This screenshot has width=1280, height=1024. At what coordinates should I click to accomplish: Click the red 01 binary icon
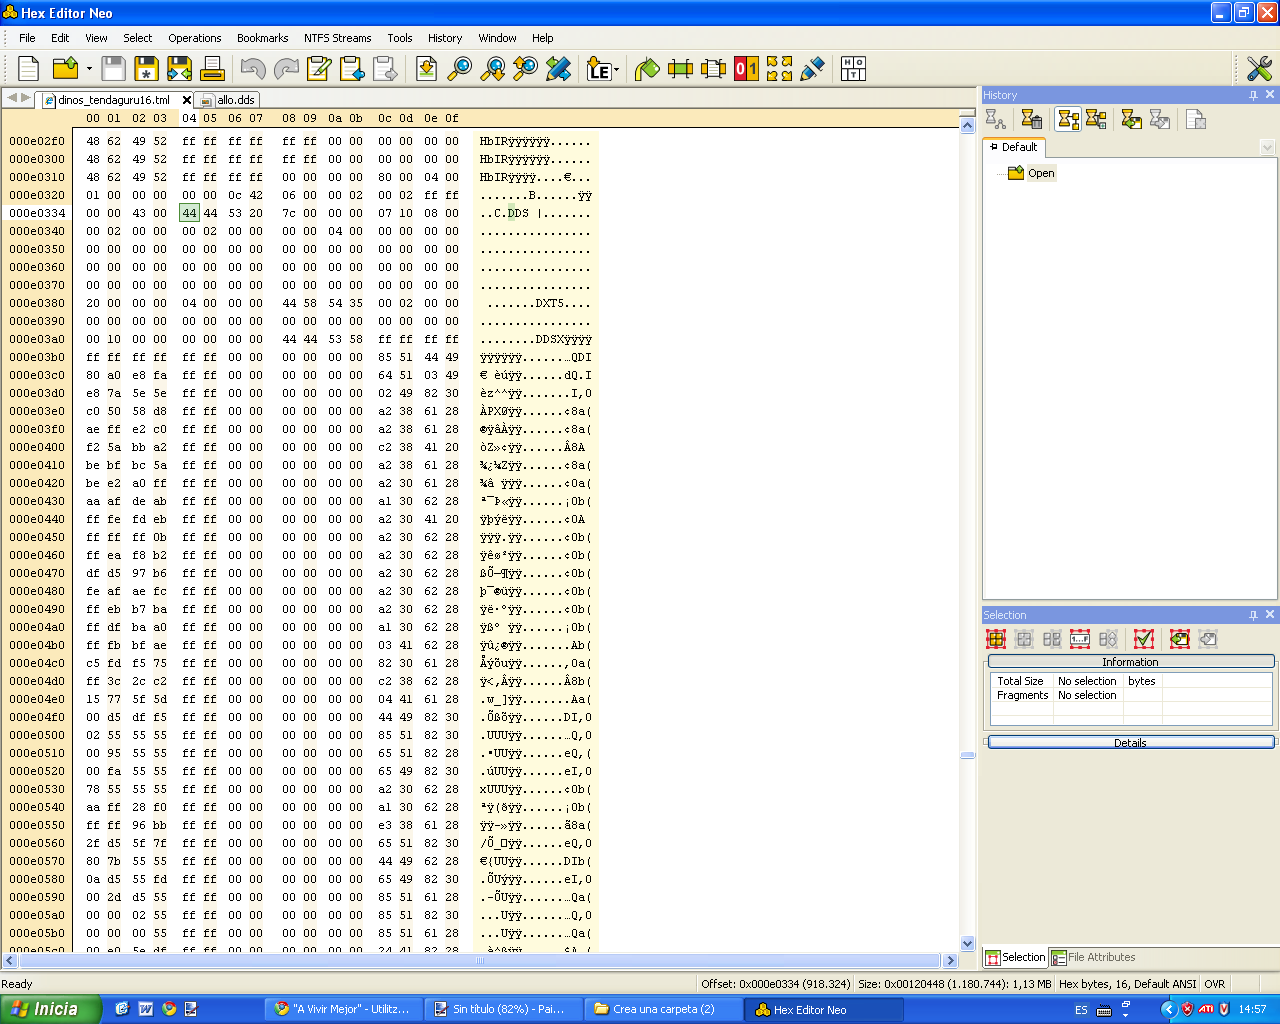[x=746, y=69]
